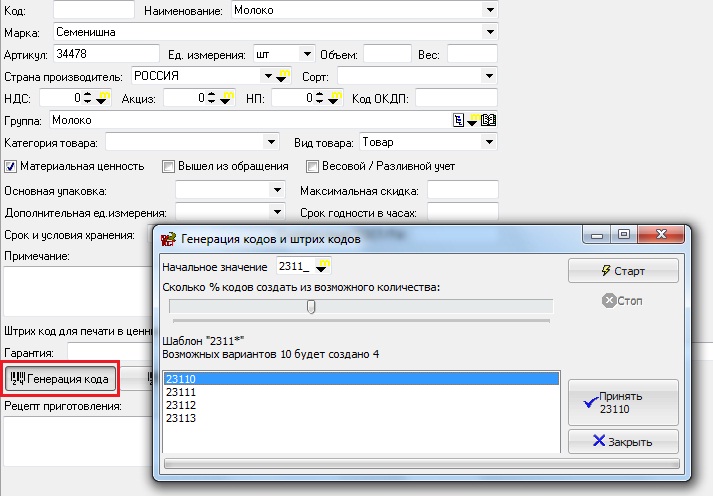Click m-arrow icon next to НДС
The image size is (713, 496).
pos(102,98)
